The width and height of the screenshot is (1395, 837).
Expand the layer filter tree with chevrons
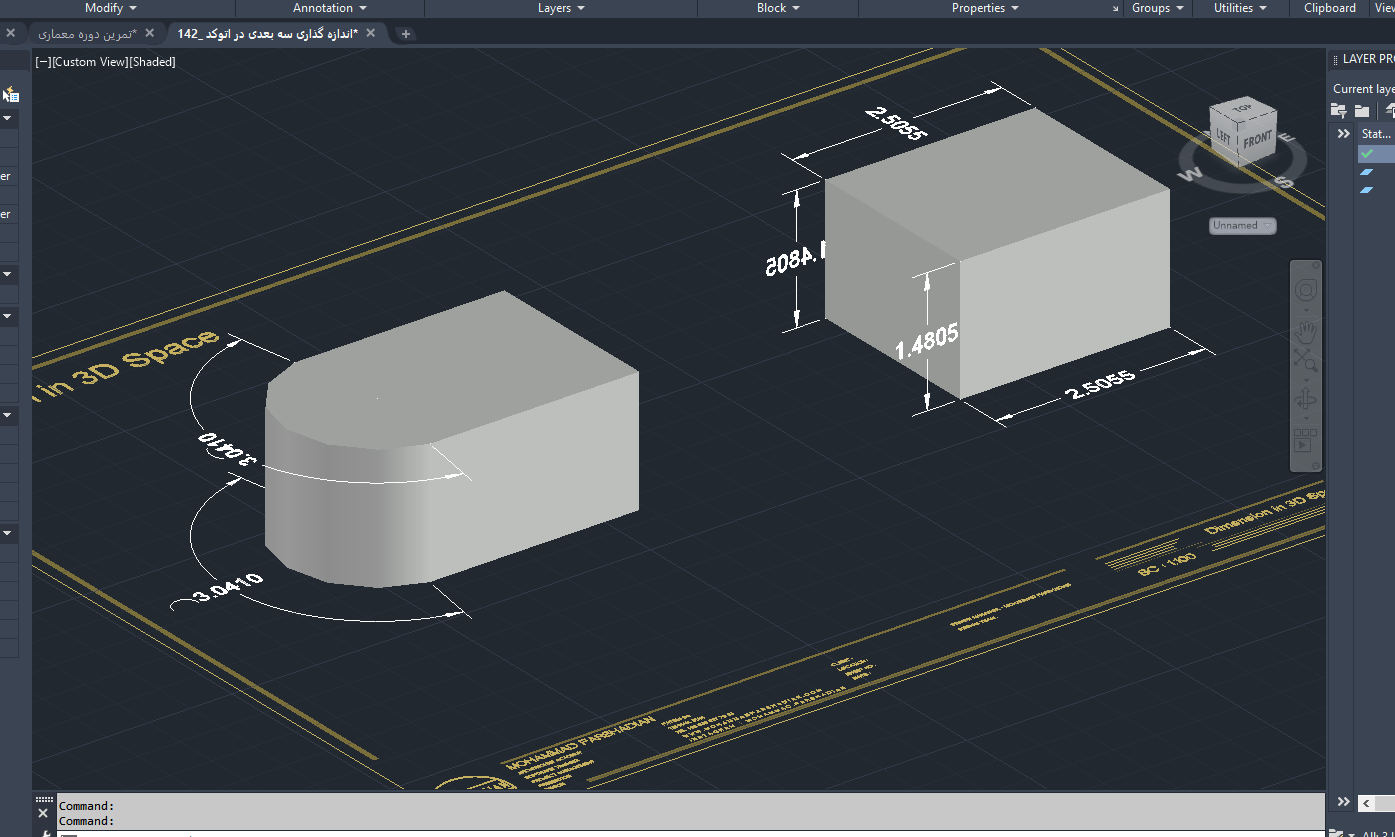point(1343,133)
